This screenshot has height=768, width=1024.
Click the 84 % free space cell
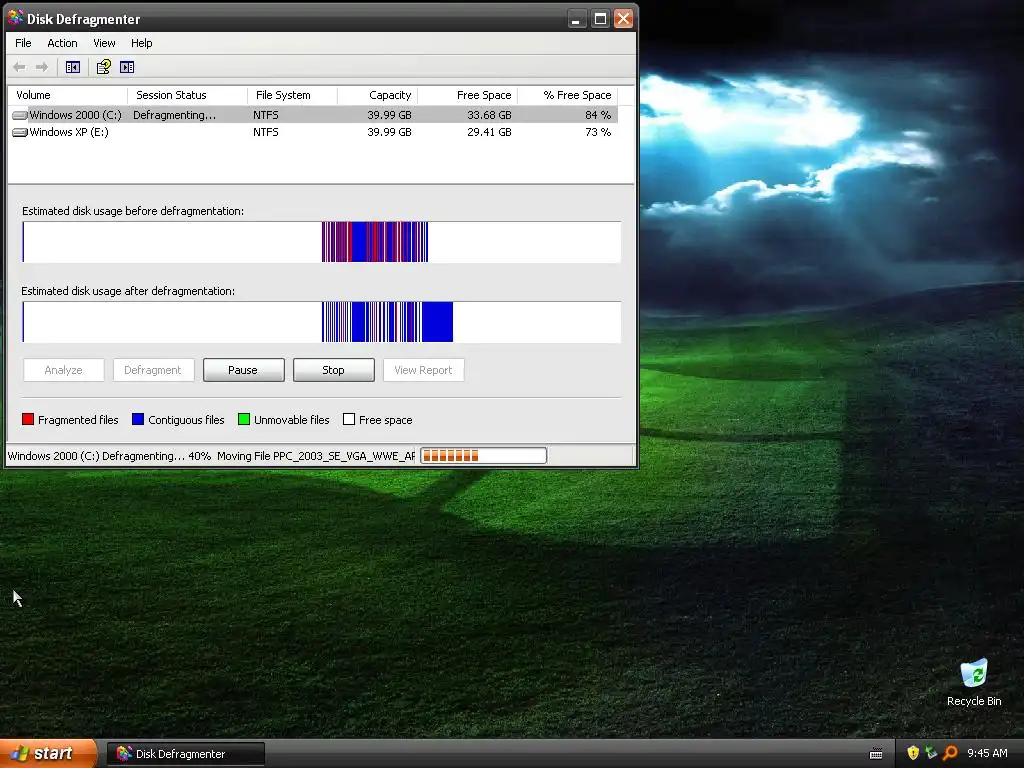598,115
